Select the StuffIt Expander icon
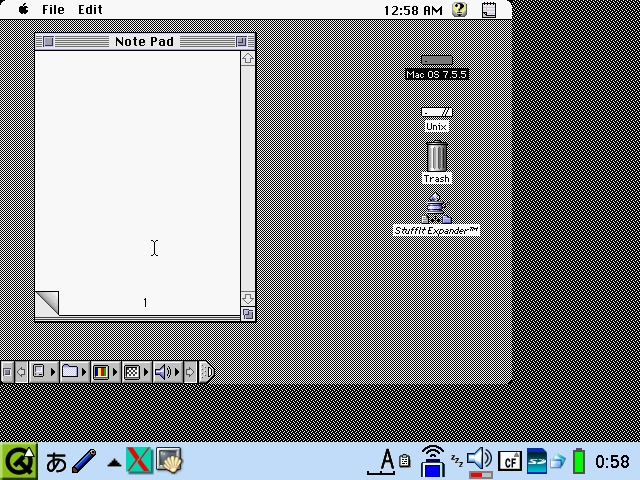 tap(436, 211)
